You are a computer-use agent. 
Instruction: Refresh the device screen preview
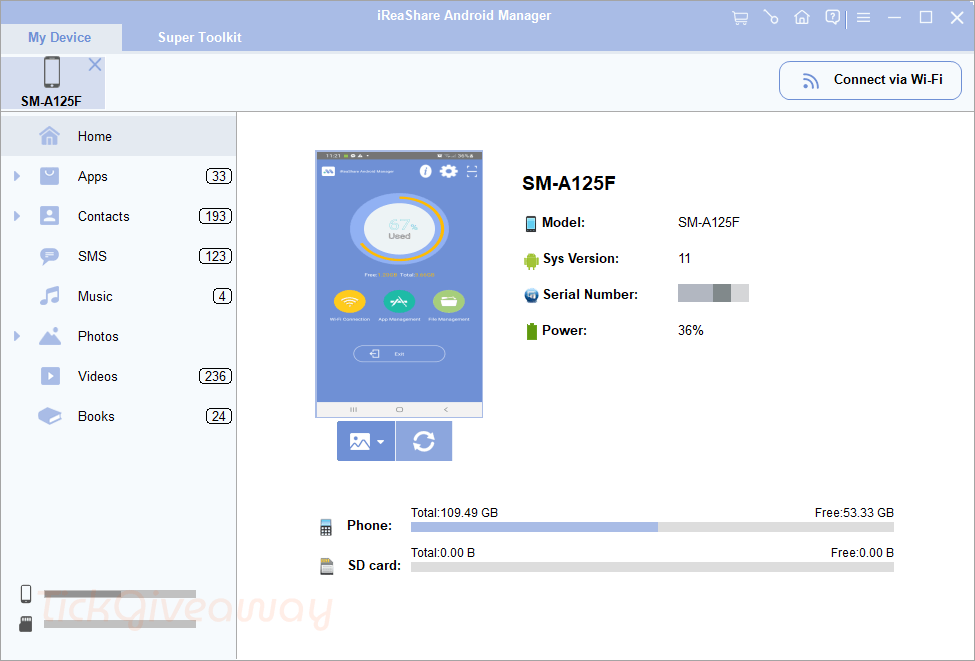424,441
